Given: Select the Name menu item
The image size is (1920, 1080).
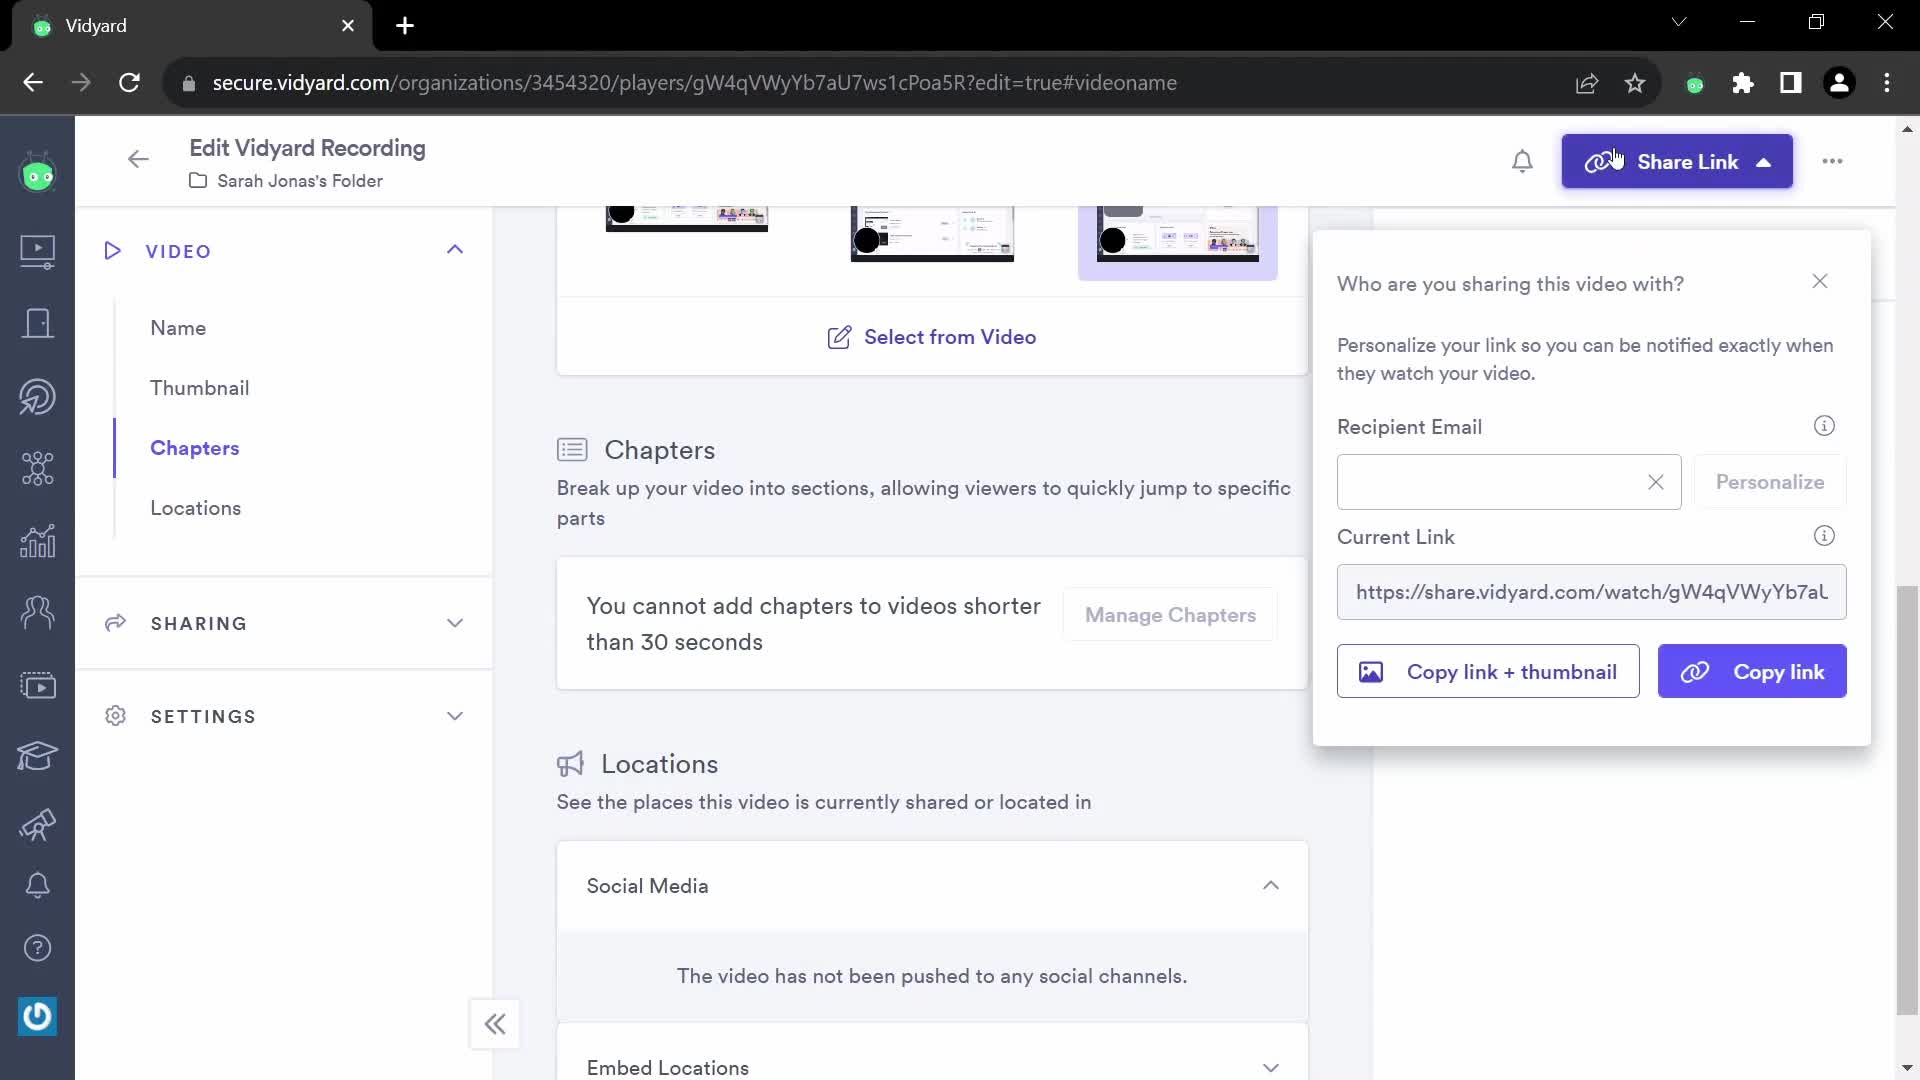Looking at the screenshot, I should click(178, 328).
